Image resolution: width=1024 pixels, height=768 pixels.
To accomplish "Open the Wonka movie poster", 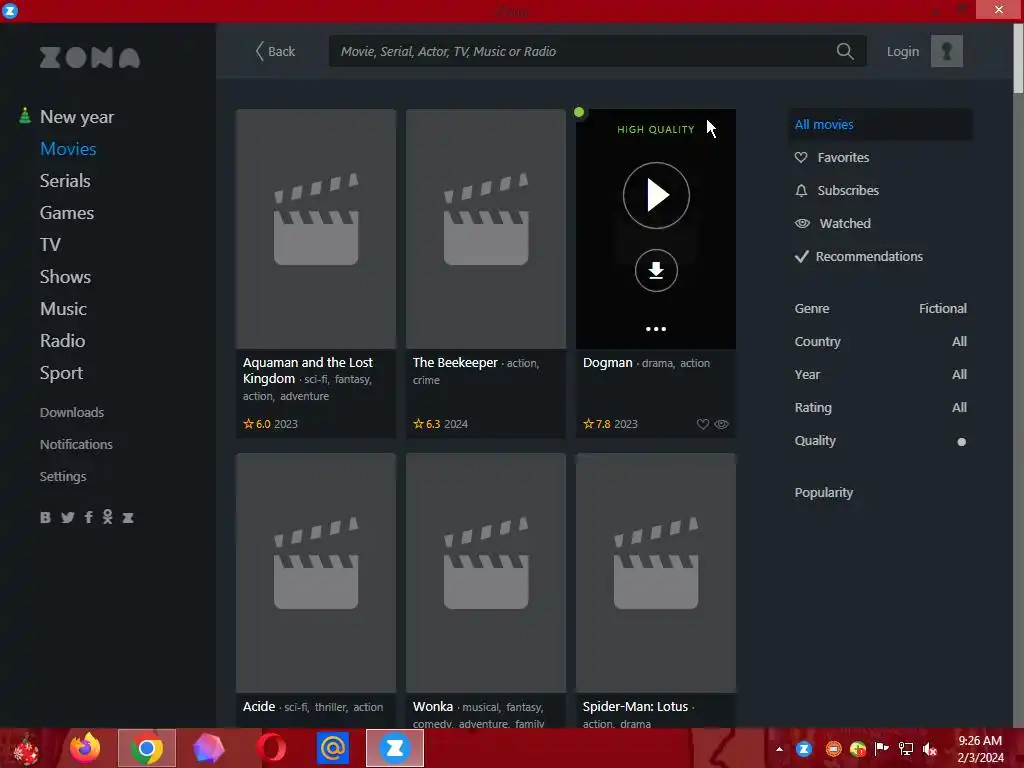I will pyautogui.click(x=485, y=573).
